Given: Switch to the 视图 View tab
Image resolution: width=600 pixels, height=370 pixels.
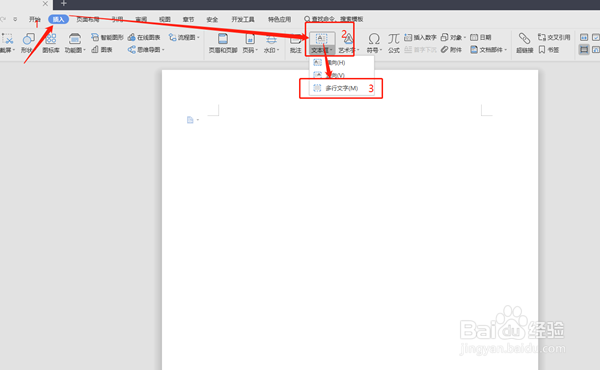Looking at the screenshot, I should (x=165, y=19).
